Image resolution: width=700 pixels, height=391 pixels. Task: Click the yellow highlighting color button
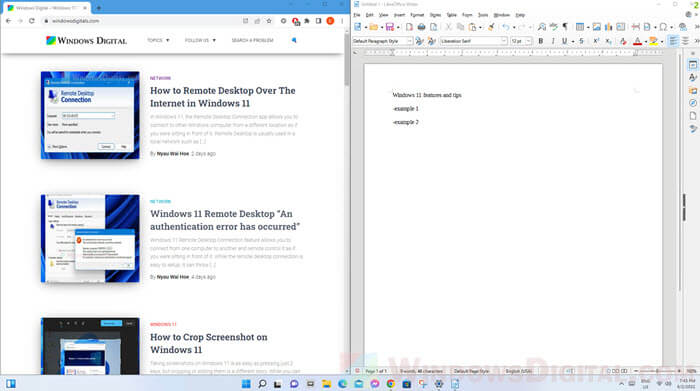(x=654, y=41)
